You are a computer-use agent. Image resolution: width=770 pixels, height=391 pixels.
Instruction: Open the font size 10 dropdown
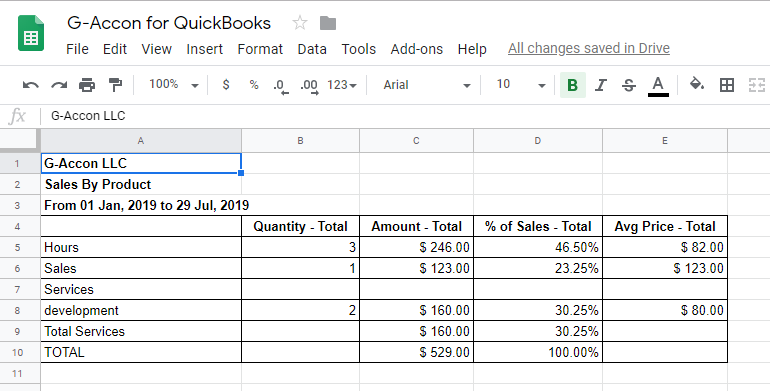pos(521,84)
